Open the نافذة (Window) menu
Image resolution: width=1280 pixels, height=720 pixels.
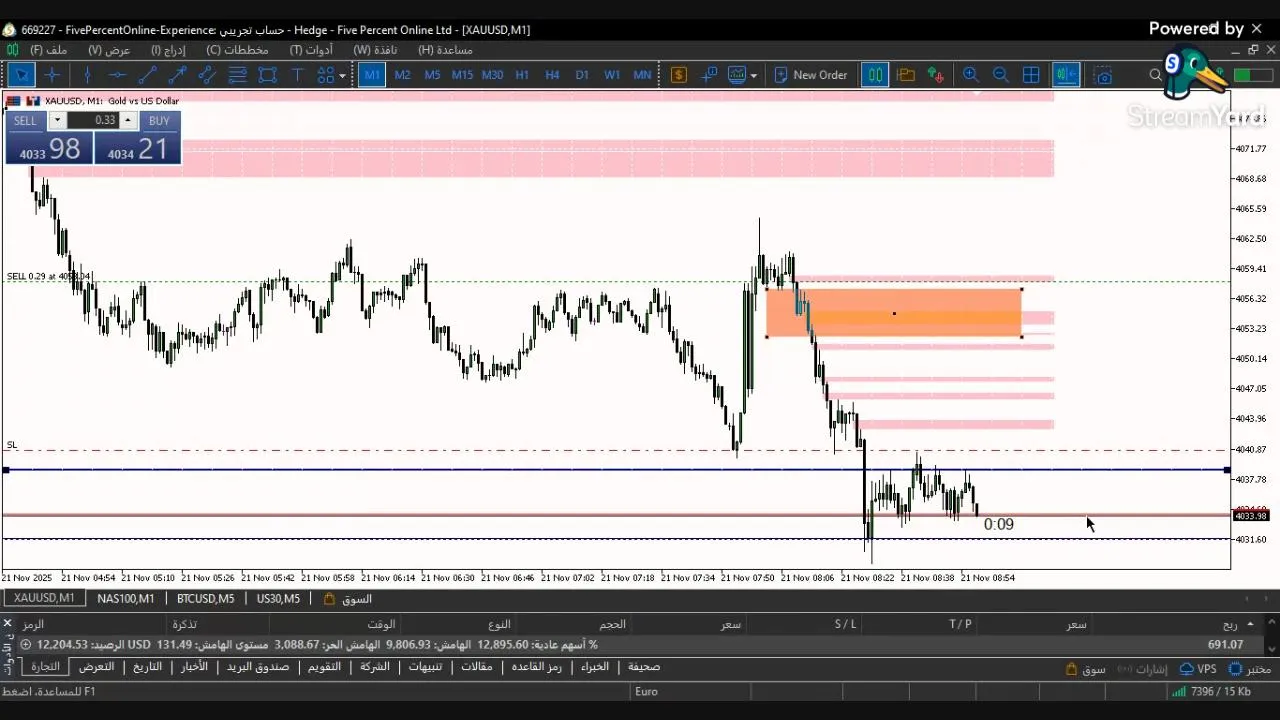pyautogui.click(x=375, y=50)
